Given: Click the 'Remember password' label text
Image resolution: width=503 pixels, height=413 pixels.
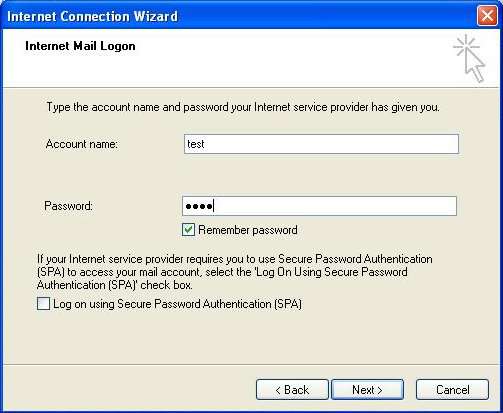Looking at the screenshot, I should pos(248,230).
